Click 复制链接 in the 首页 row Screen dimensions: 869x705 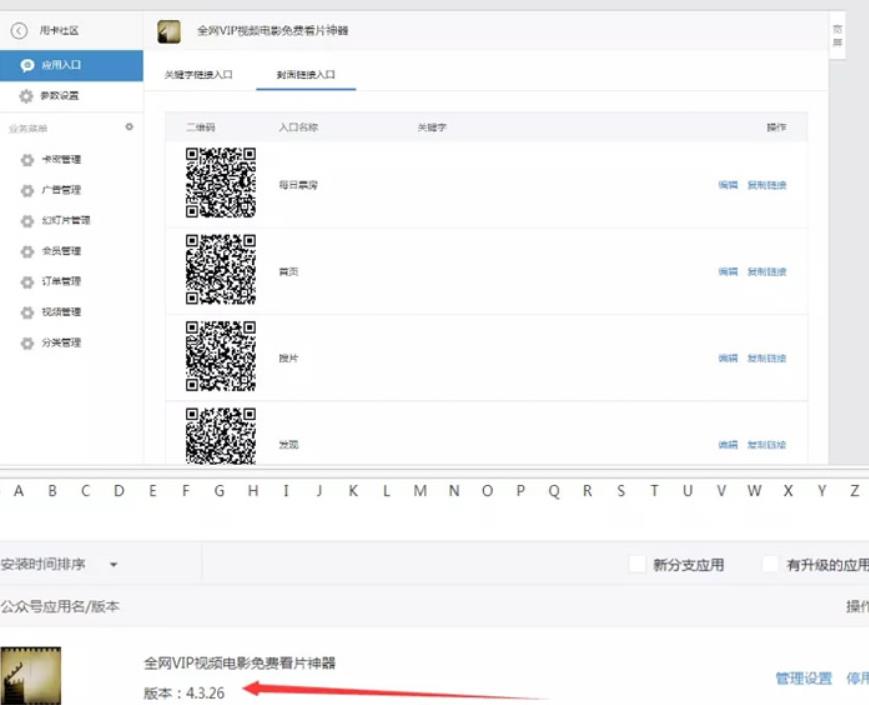coord(767,272)
